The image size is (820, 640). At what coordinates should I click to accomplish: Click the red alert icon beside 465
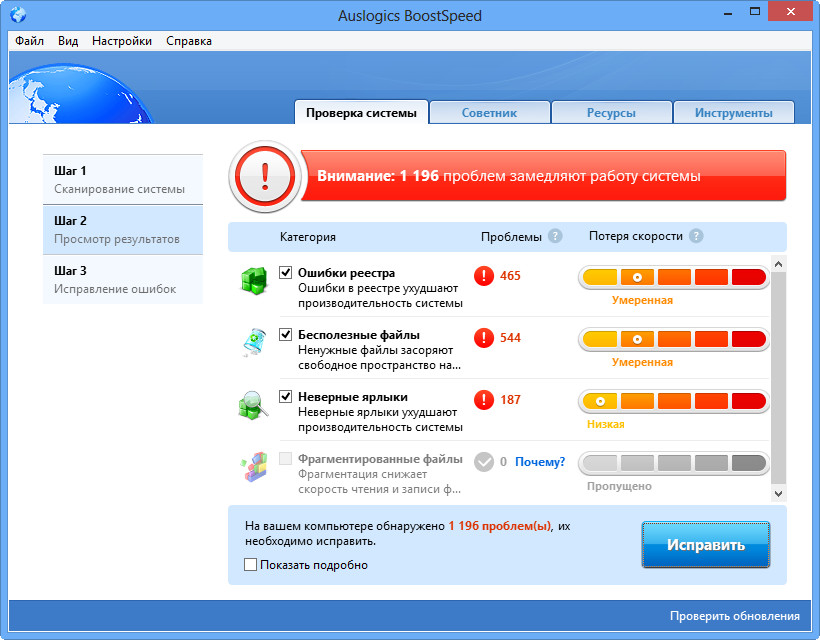click(484, 276)
